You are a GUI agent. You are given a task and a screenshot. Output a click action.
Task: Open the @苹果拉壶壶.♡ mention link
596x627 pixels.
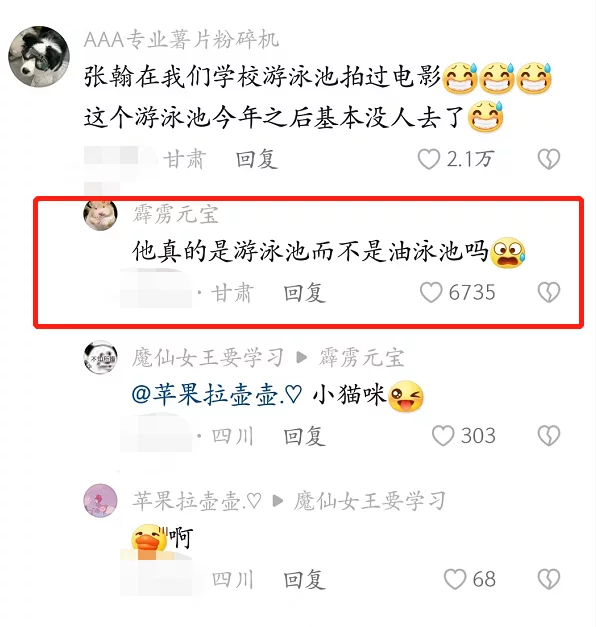(216, 395)
